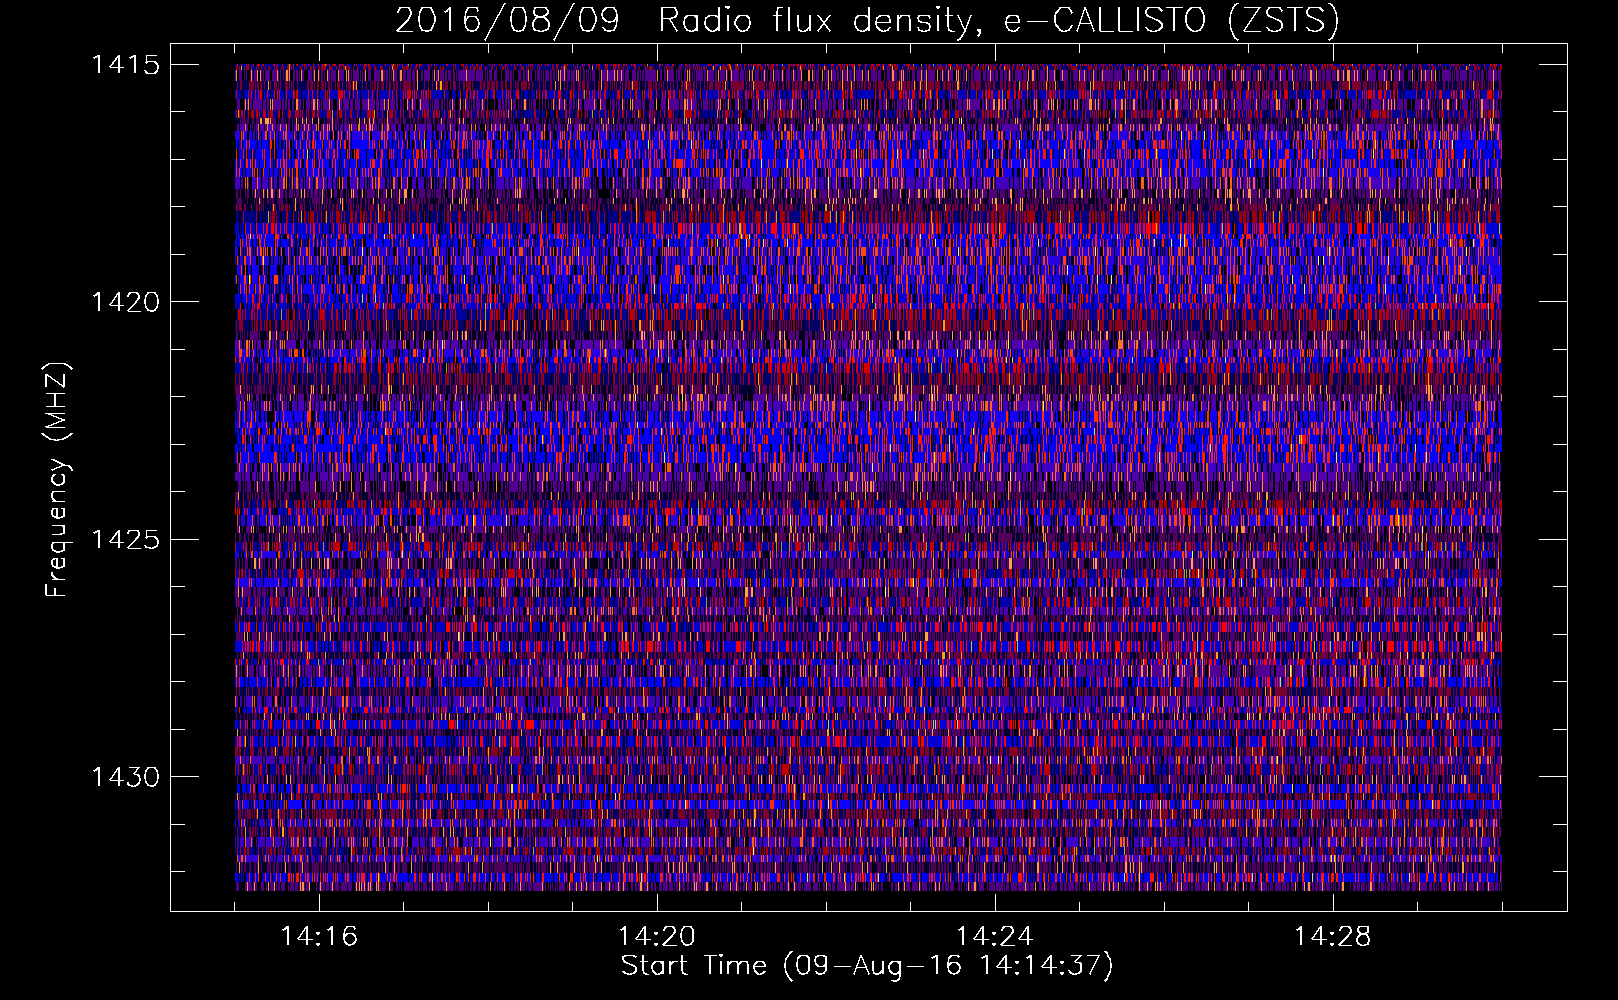This screenshot has height=1000, width=1618.
Task: Click the 14:20 time axis label
Action: click(x=657, y=936)
